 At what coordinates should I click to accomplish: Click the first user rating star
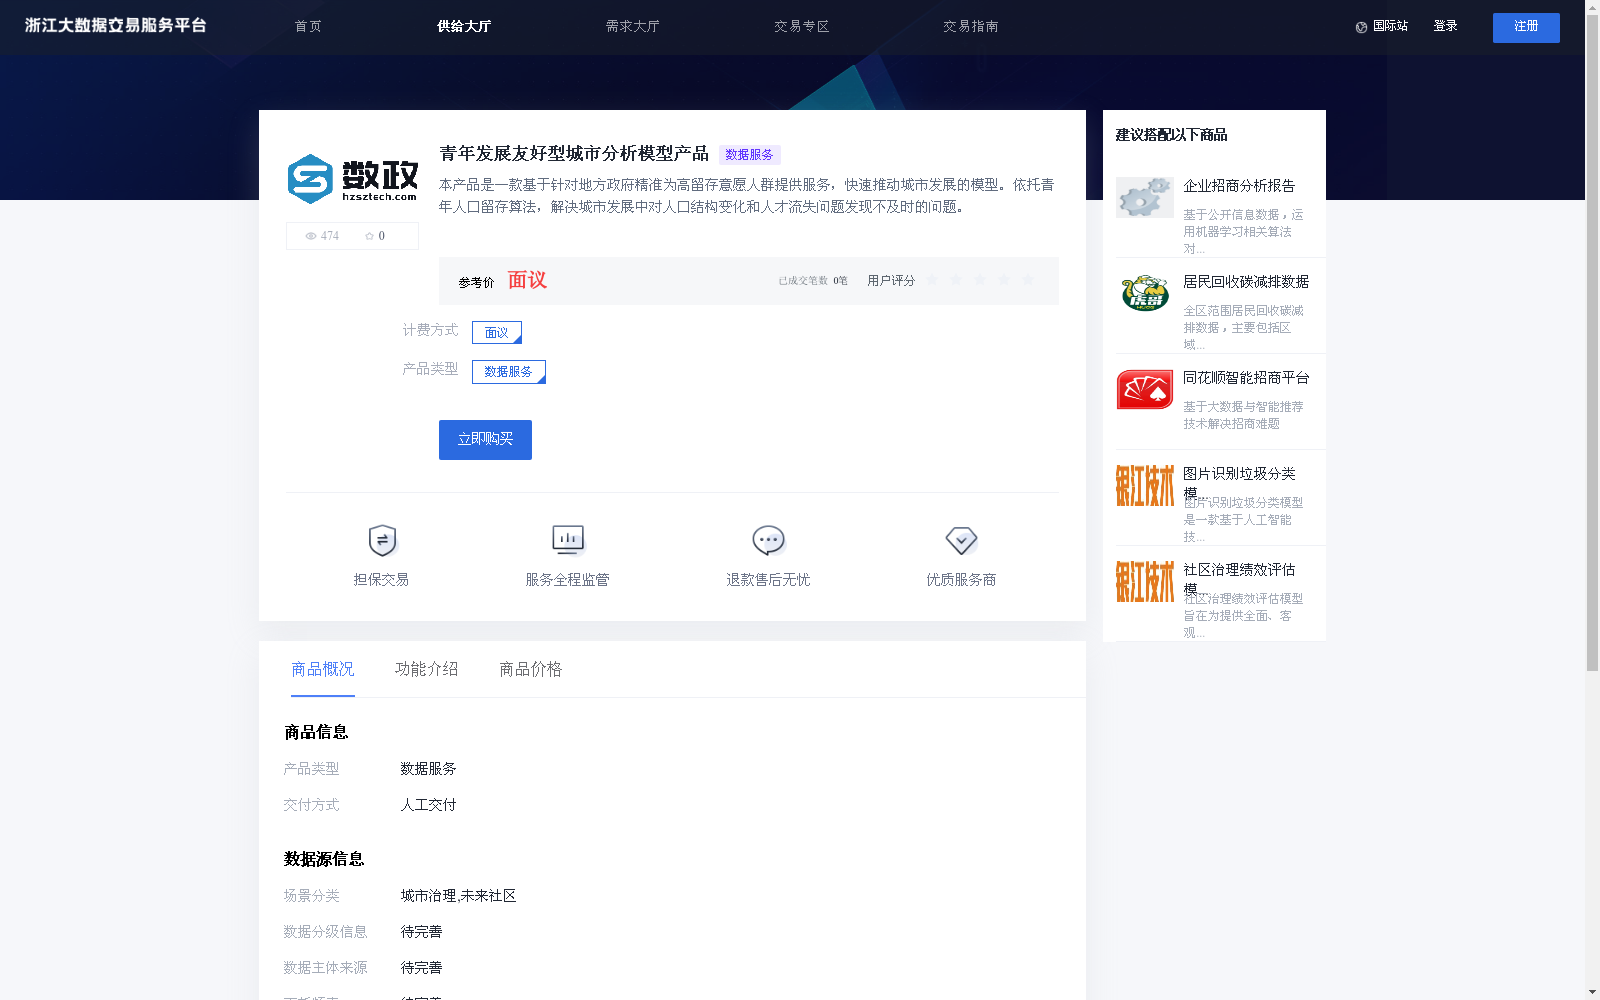pos(932,280)
